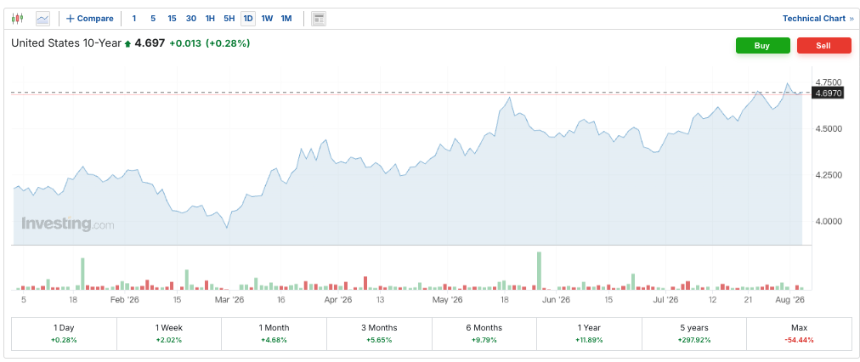Click the green Buy button

click(762, 46)
